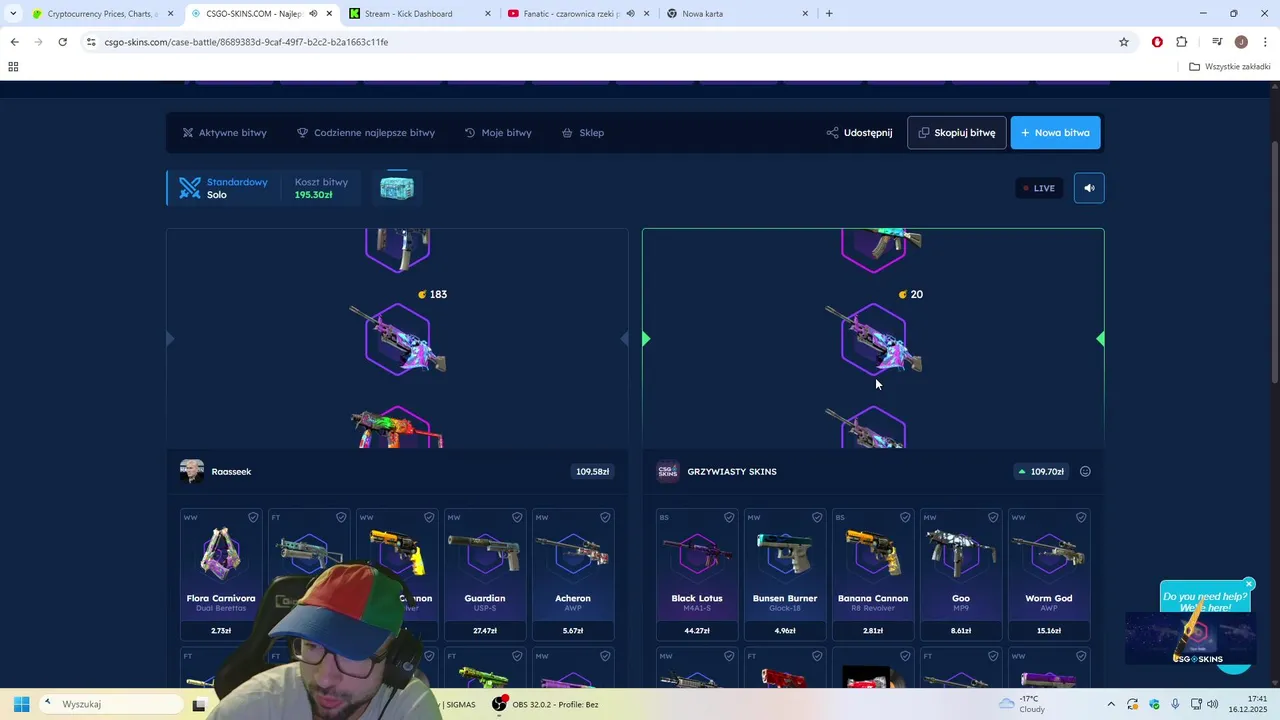The width and height of the screenshot is (1280, 720).
Task: Go to Moje bitwy
Action: tap(498, 132)
